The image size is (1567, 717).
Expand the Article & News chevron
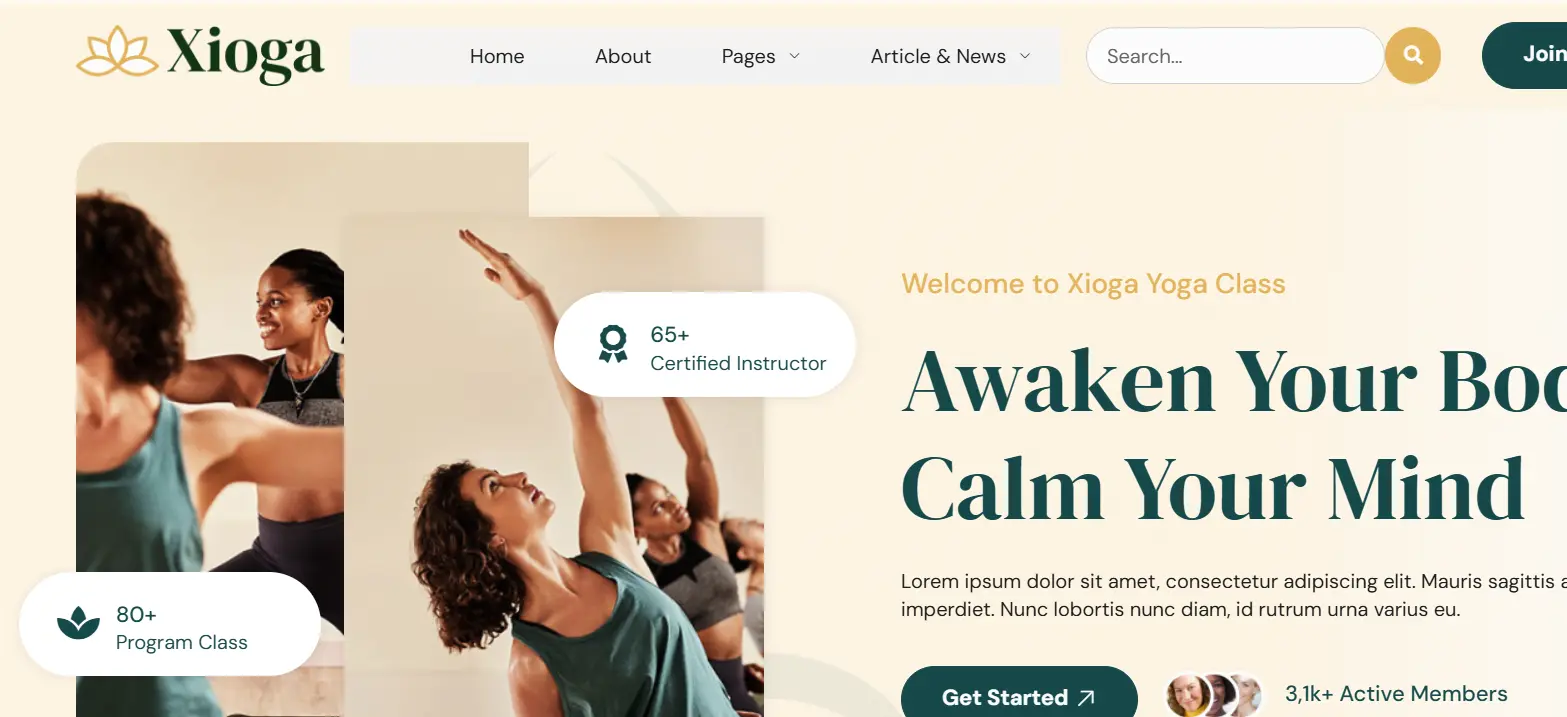tap(1025, 56)
